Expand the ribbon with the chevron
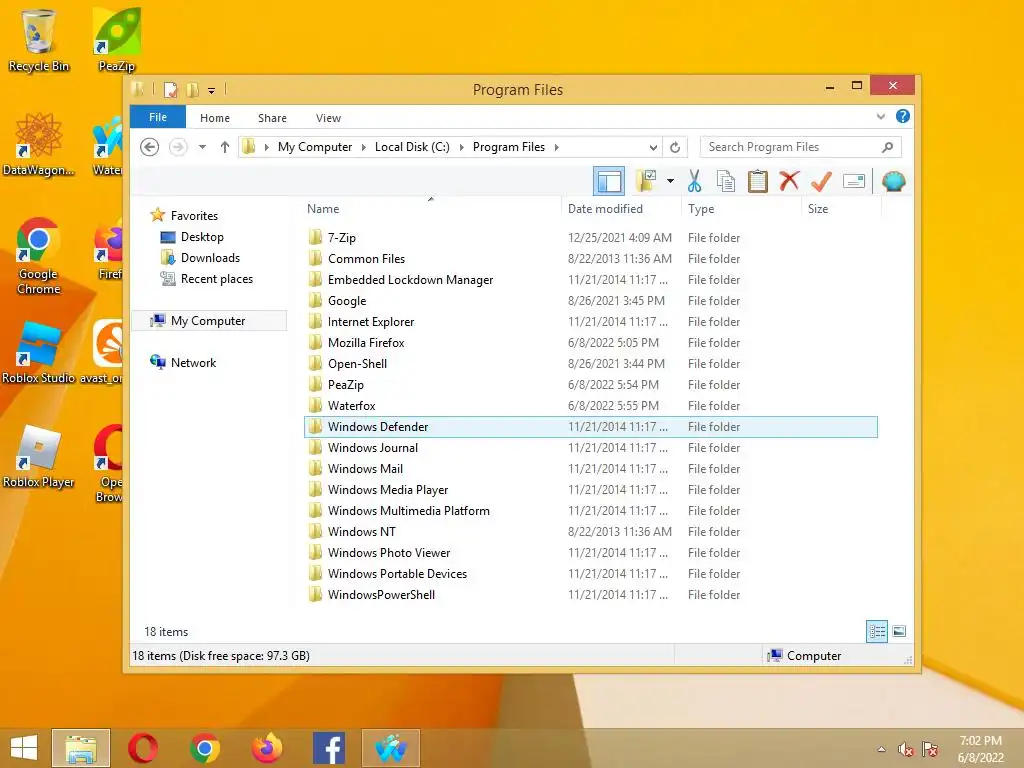The height and width of the screenshot is (768, 1024). click(880, 117)
